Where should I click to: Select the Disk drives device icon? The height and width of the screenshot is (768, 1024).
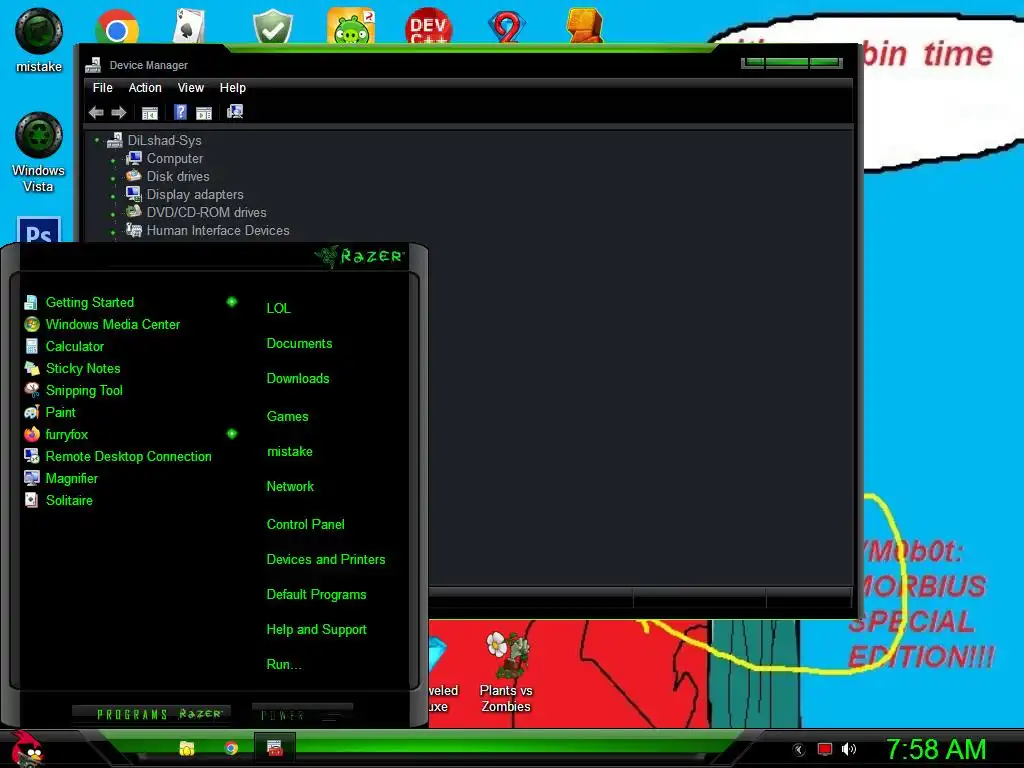(x=133, y=176)
